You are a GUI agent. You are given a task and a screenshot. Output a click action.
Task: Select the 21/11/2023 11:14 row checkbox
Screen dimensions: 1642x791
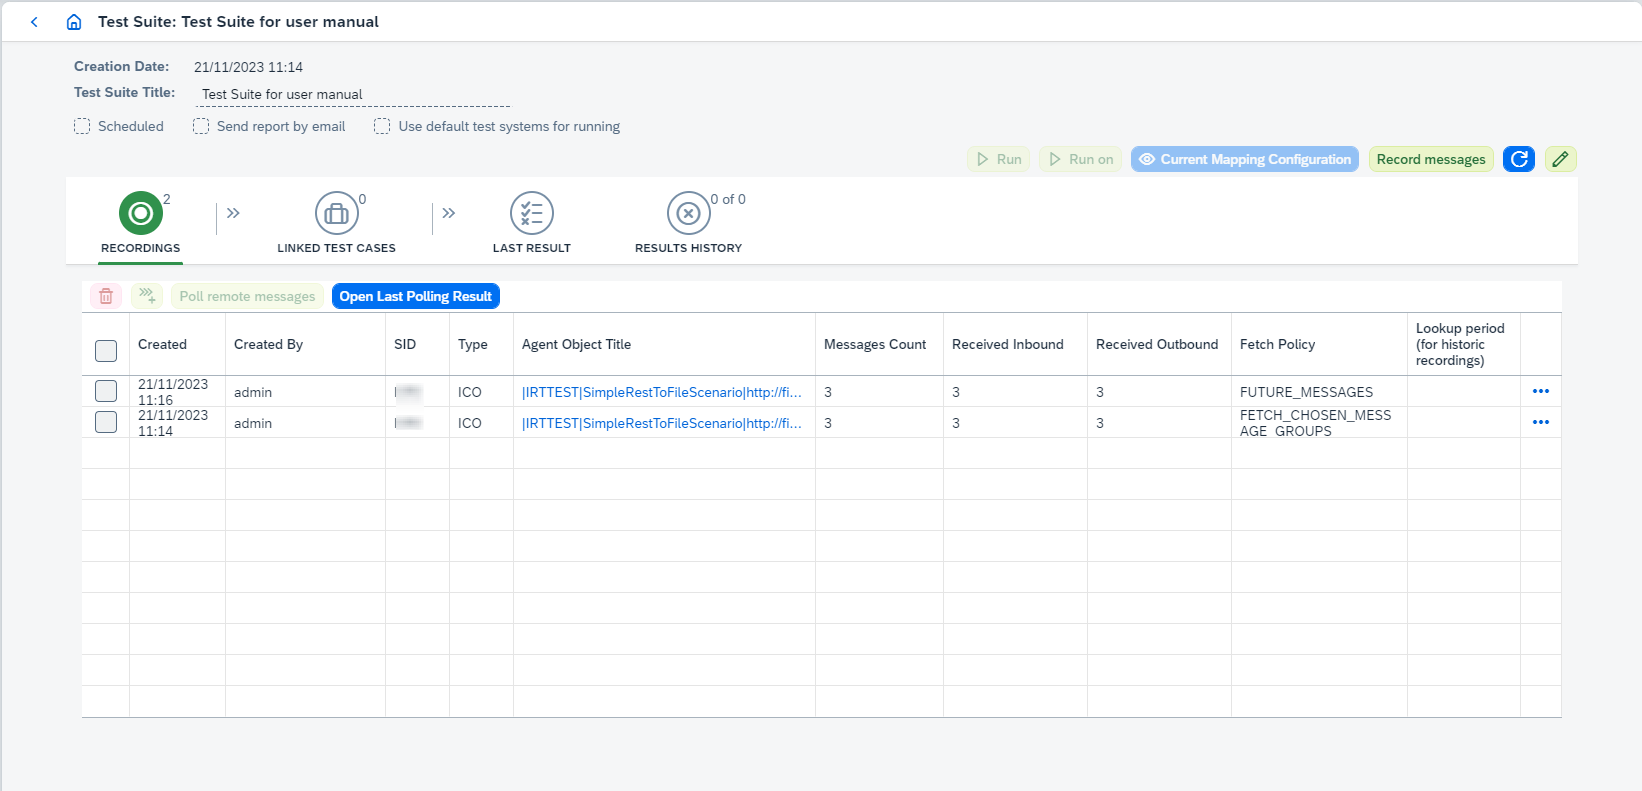pos(106,422)
